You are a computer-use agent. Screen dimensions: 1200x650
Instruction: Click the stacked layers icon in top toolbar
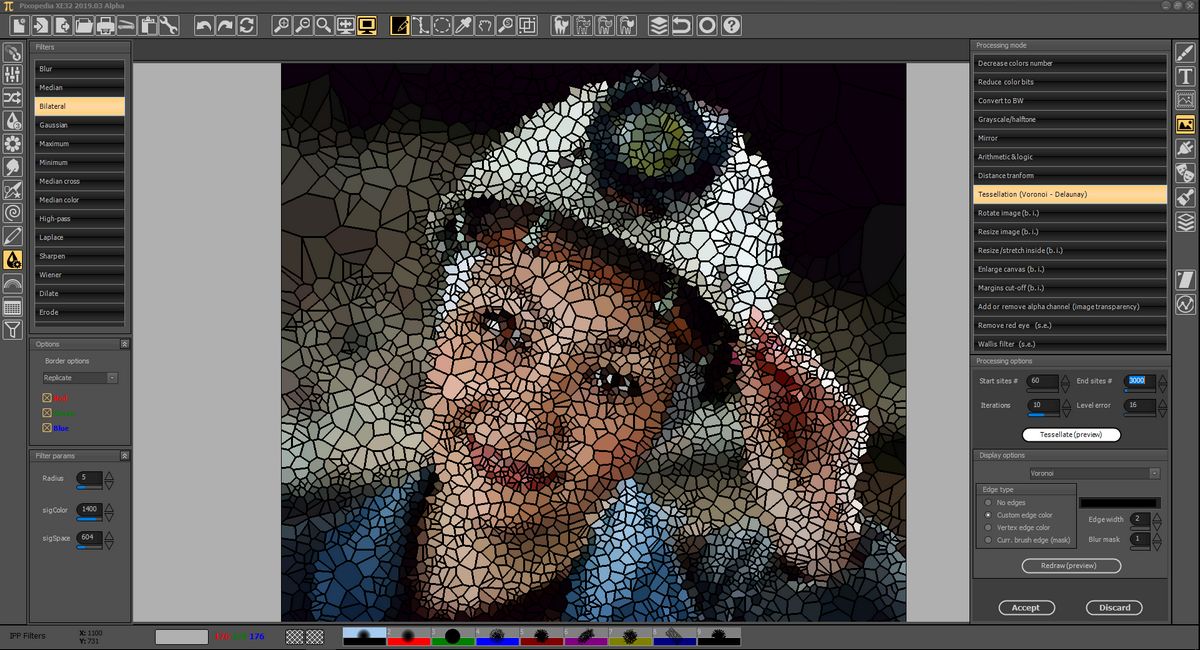(658, 26)
